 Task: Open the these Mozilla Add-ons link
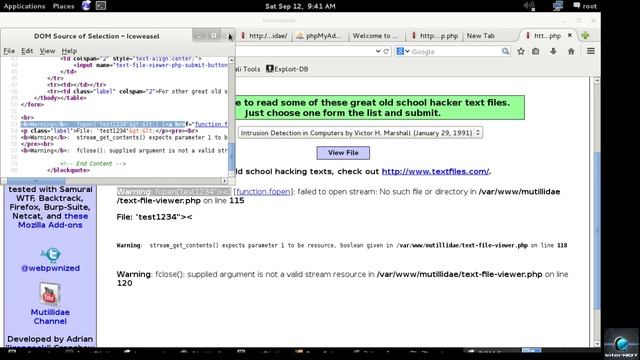[52, 220]
